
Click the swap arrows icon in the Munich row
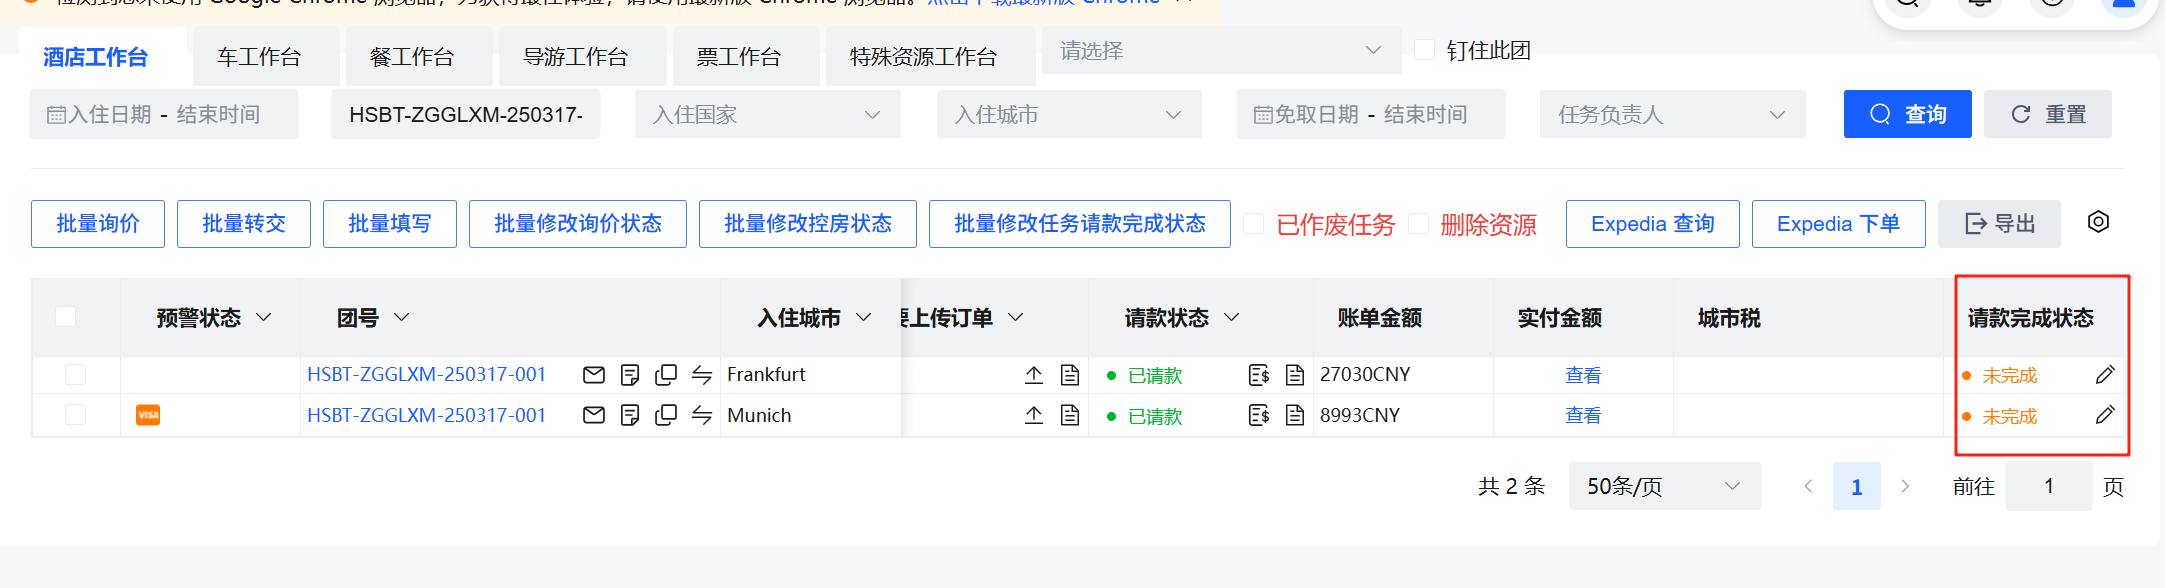(x=702, y=415)
